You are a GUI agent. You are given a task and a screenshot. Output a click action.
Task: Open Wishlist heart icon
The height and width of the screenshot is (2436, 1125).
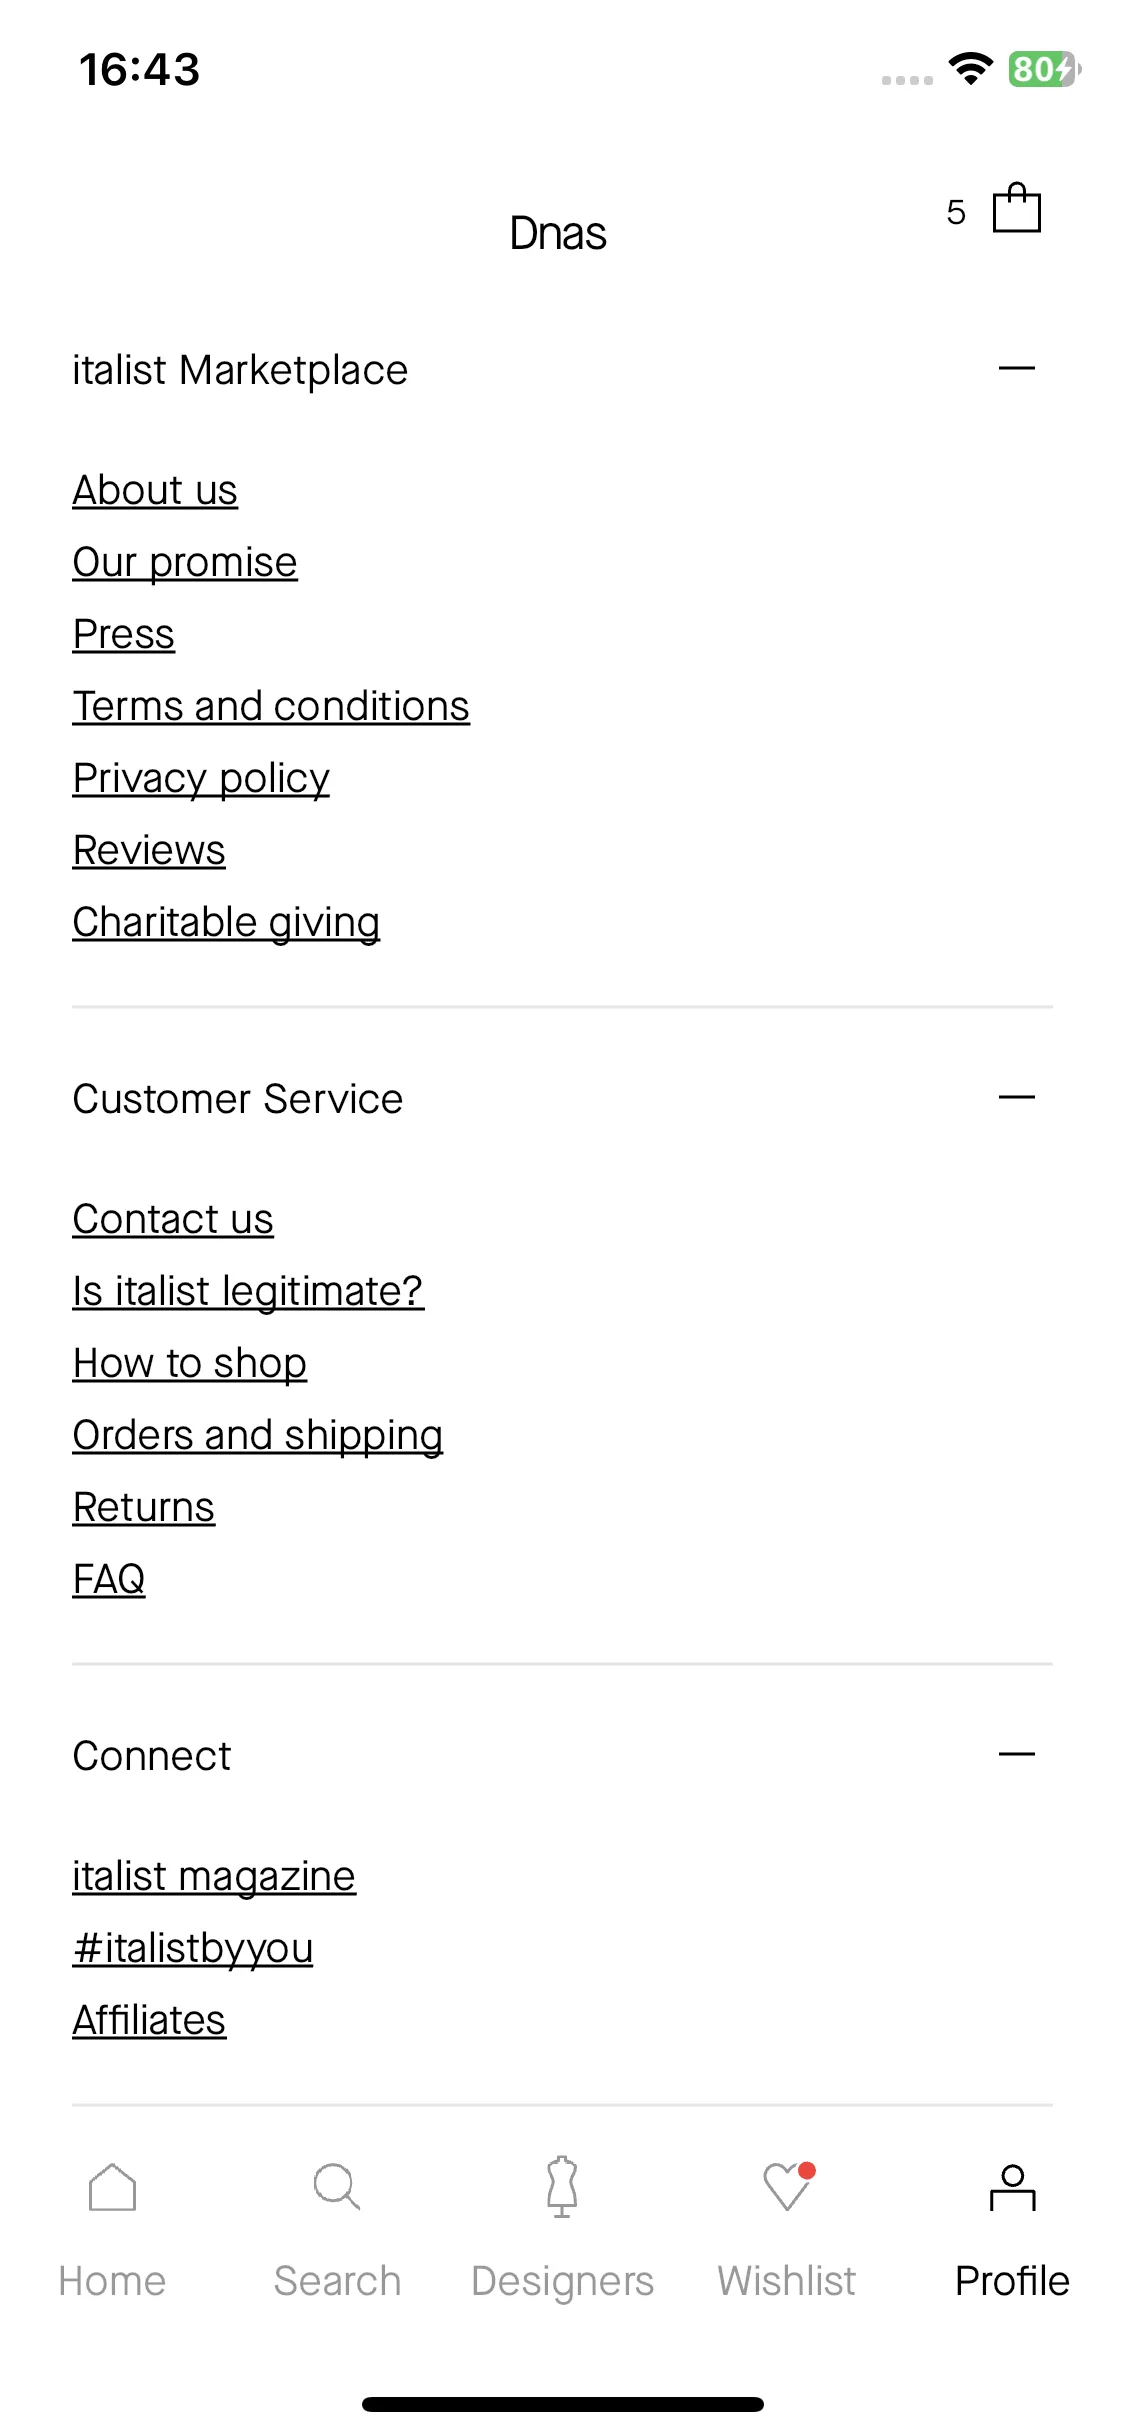pyautogui.click(x=789, y=2186)
